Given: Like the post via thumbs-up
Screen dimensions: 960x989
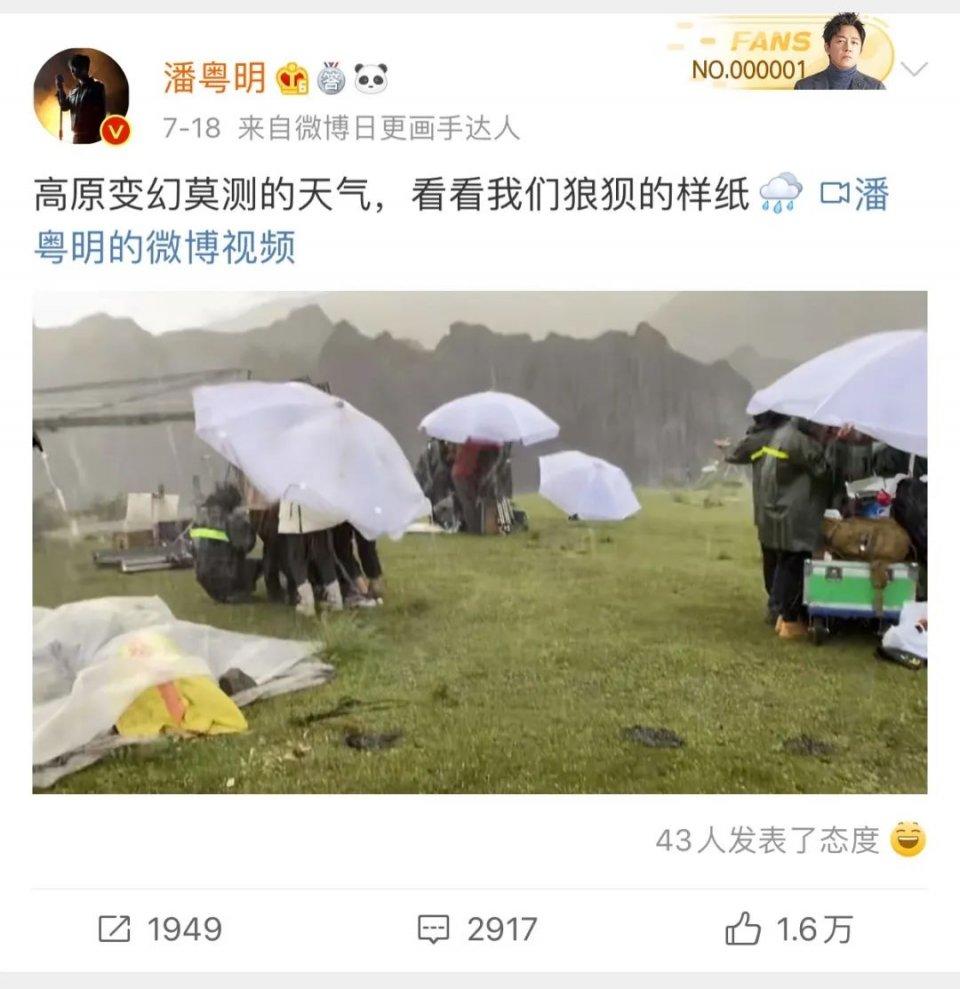Looking at the screenshot, I should click(x=742, y=928).
